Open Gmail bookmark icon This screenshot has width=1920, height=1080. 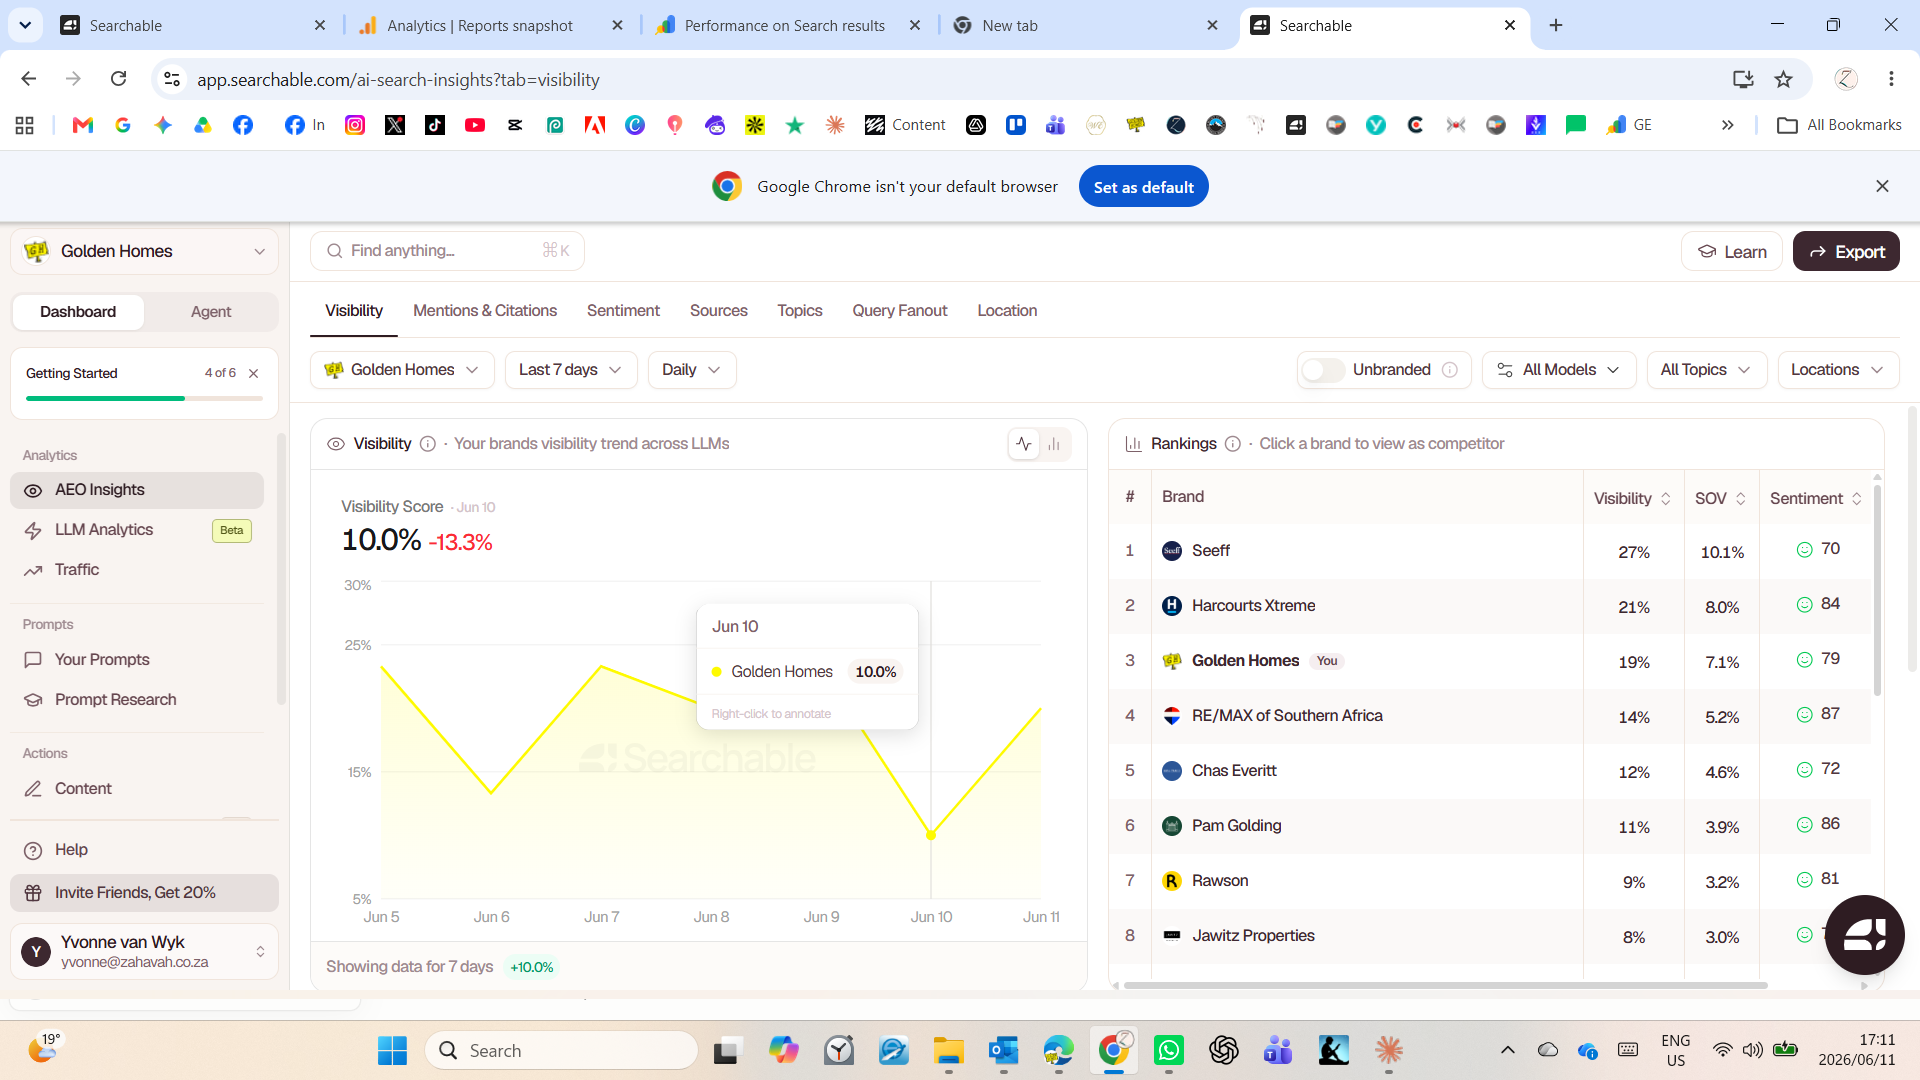pos(83,125)
